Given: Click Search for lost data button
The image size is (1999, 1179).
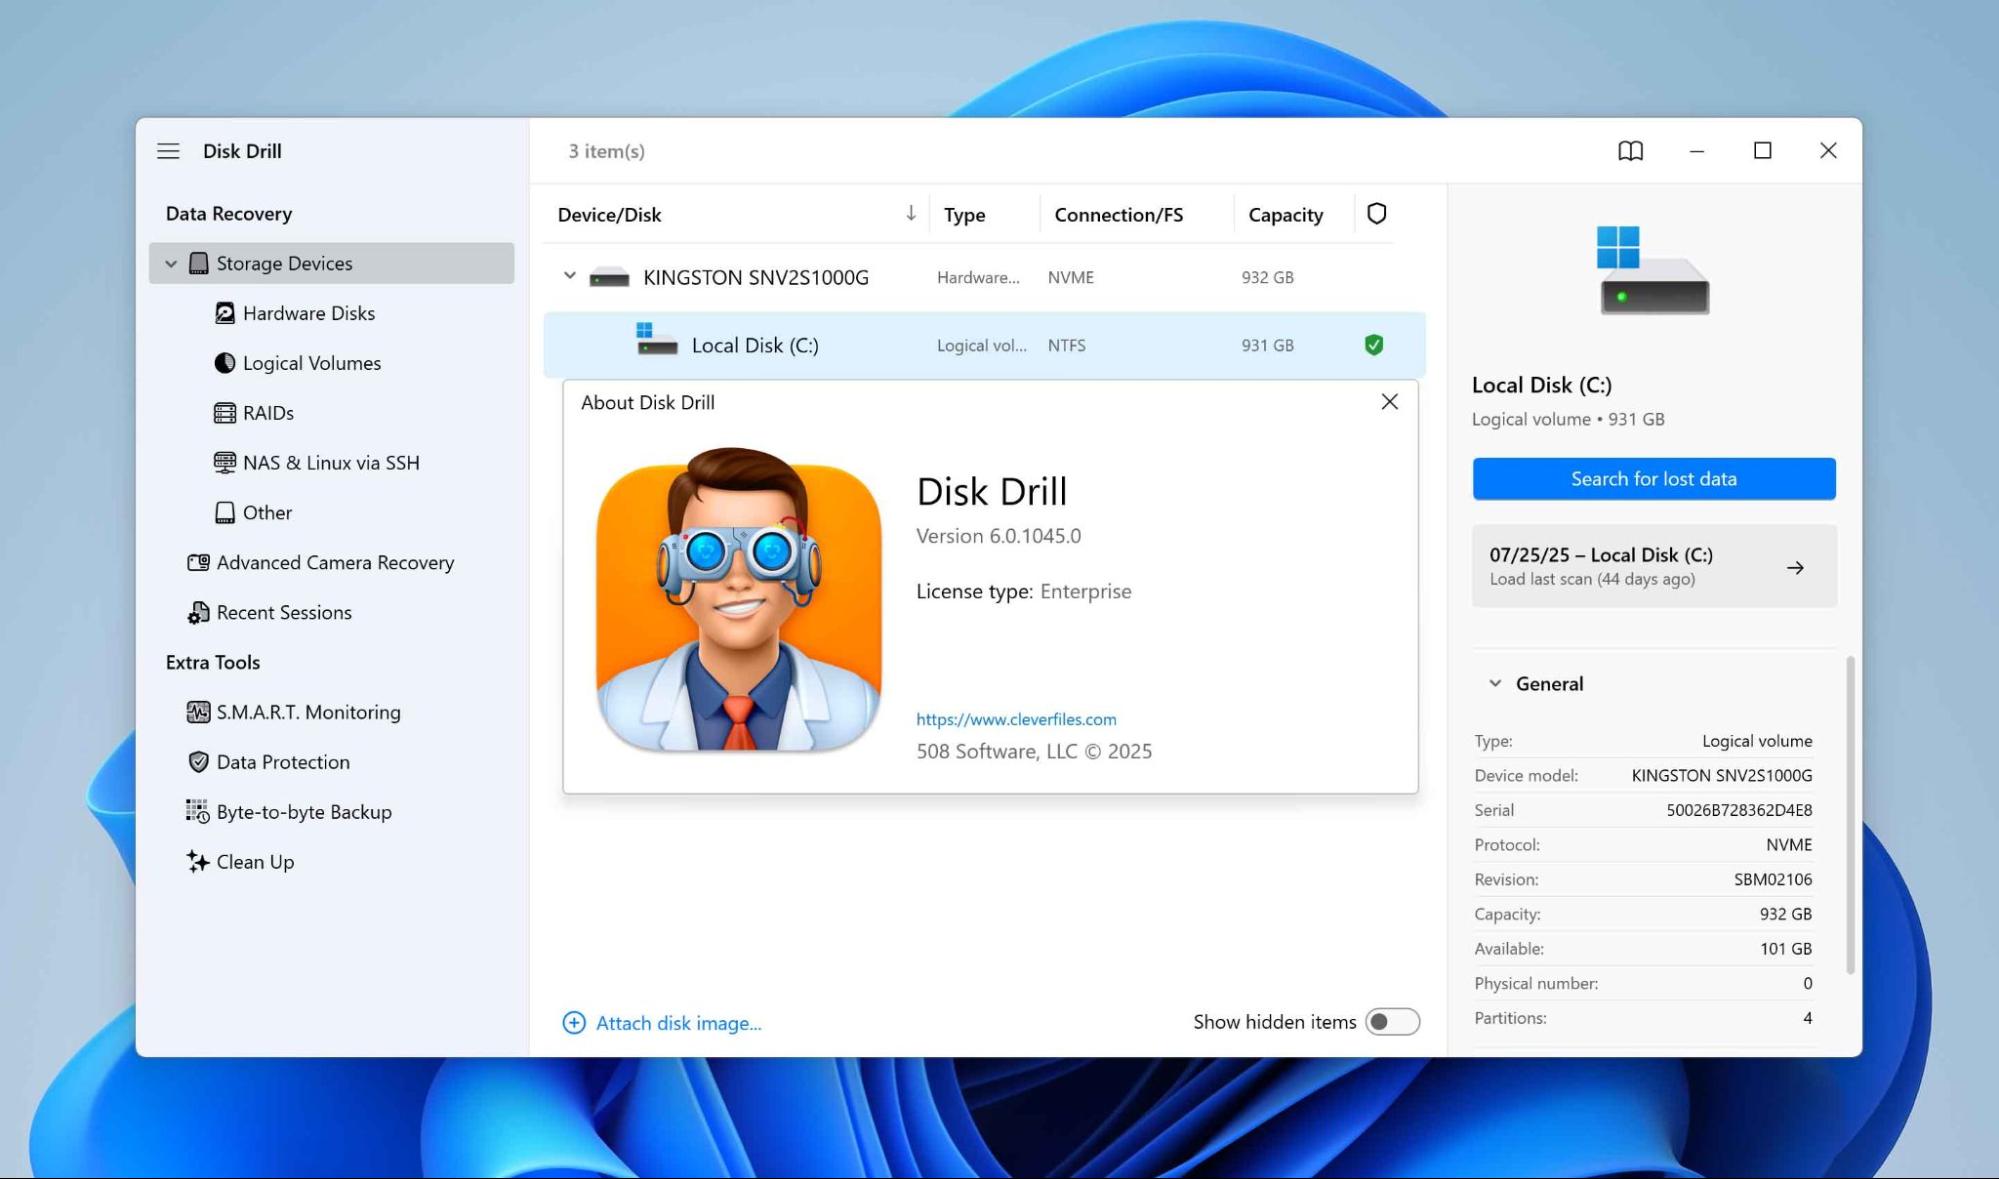Looking at the screenshot, I should click(1653, 479).
